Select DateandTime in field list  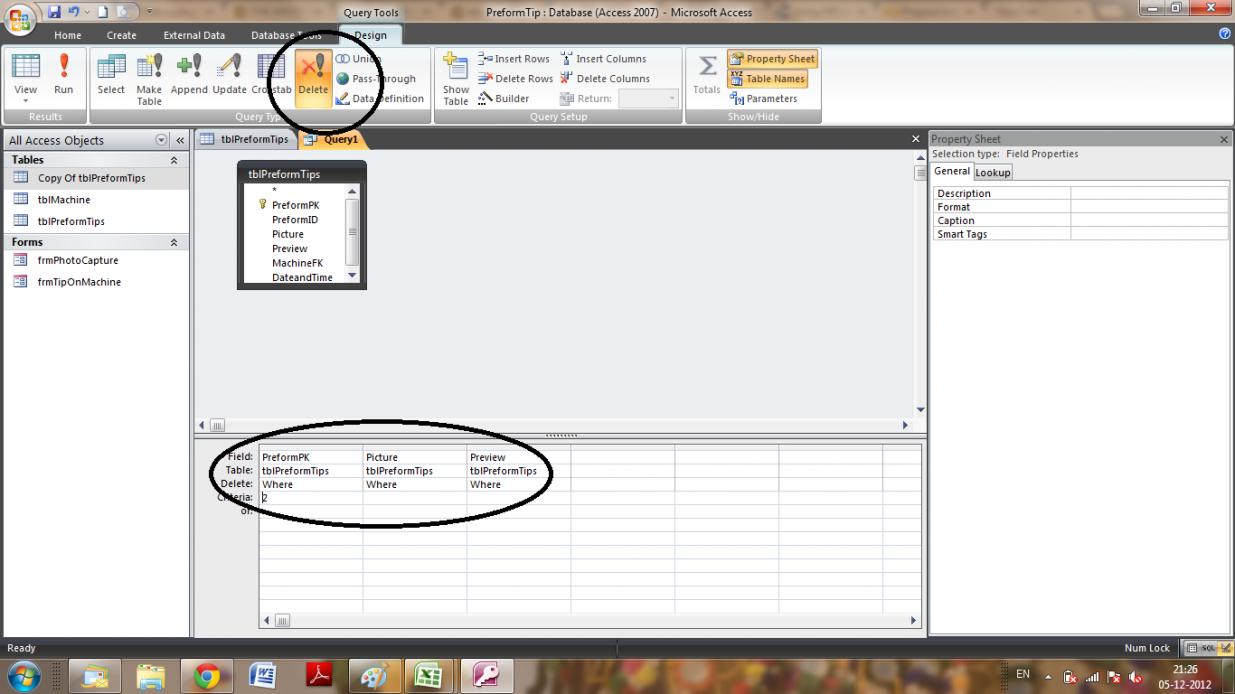(x=302, y=277)
